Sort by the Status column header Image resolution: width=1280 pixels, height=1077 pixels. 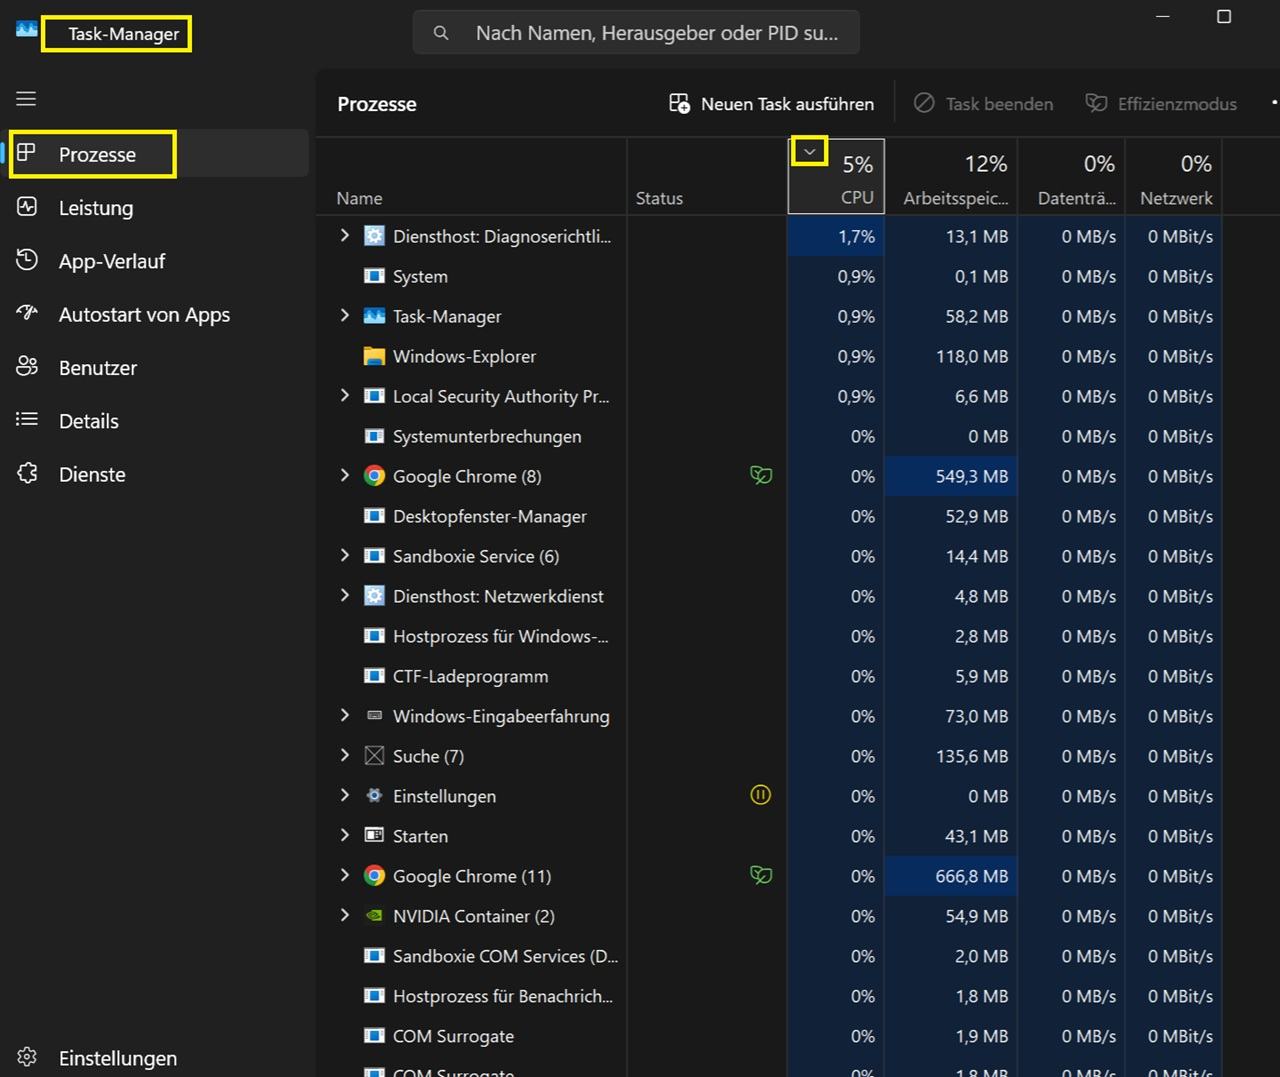click(707, 176)
